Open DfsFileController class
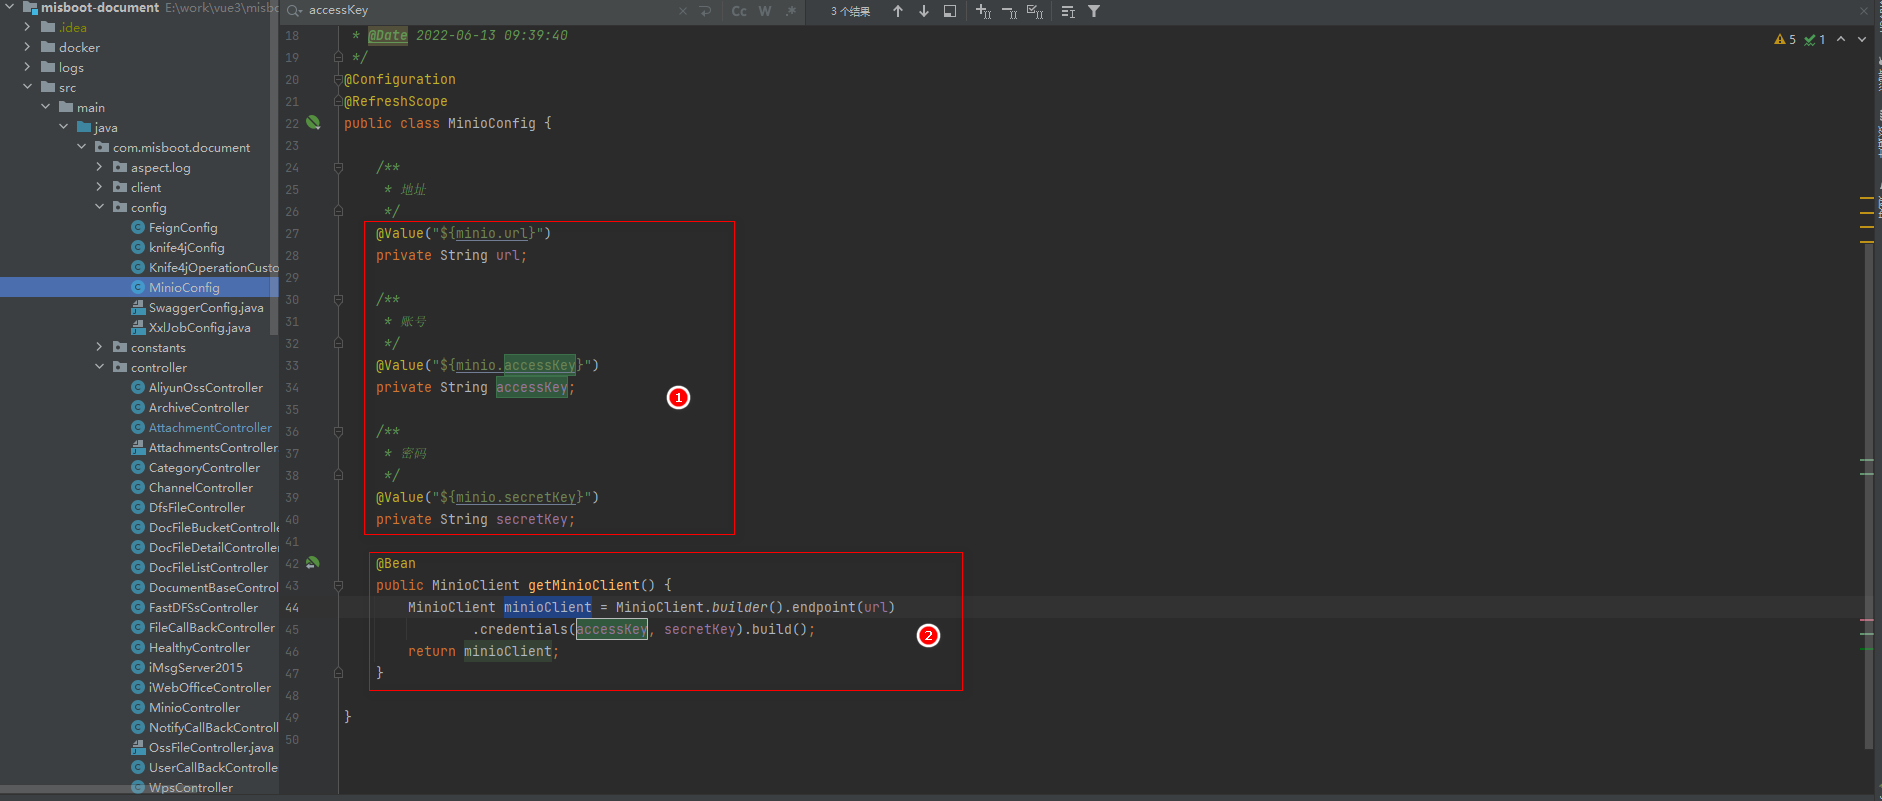Screen dimensions: 1882x801 tap(196, 507)
